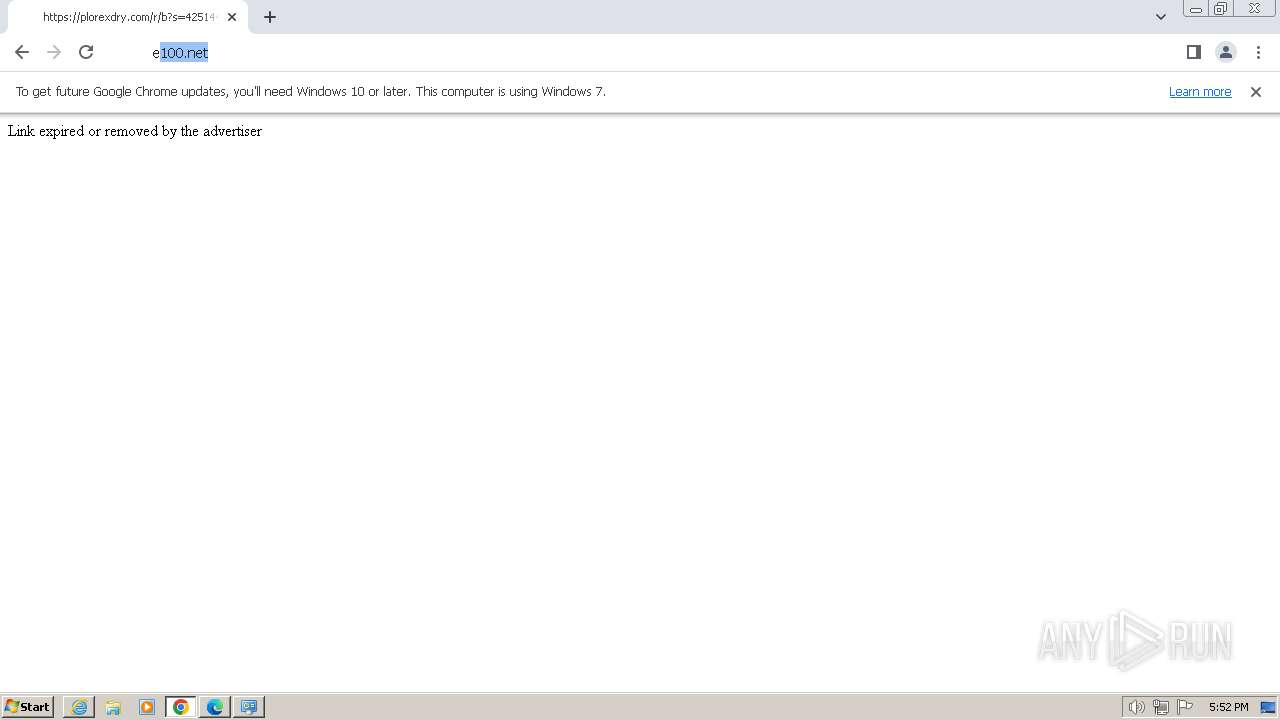
Task: Click the 'Link expired or removed' message
Action: point(135,131)
